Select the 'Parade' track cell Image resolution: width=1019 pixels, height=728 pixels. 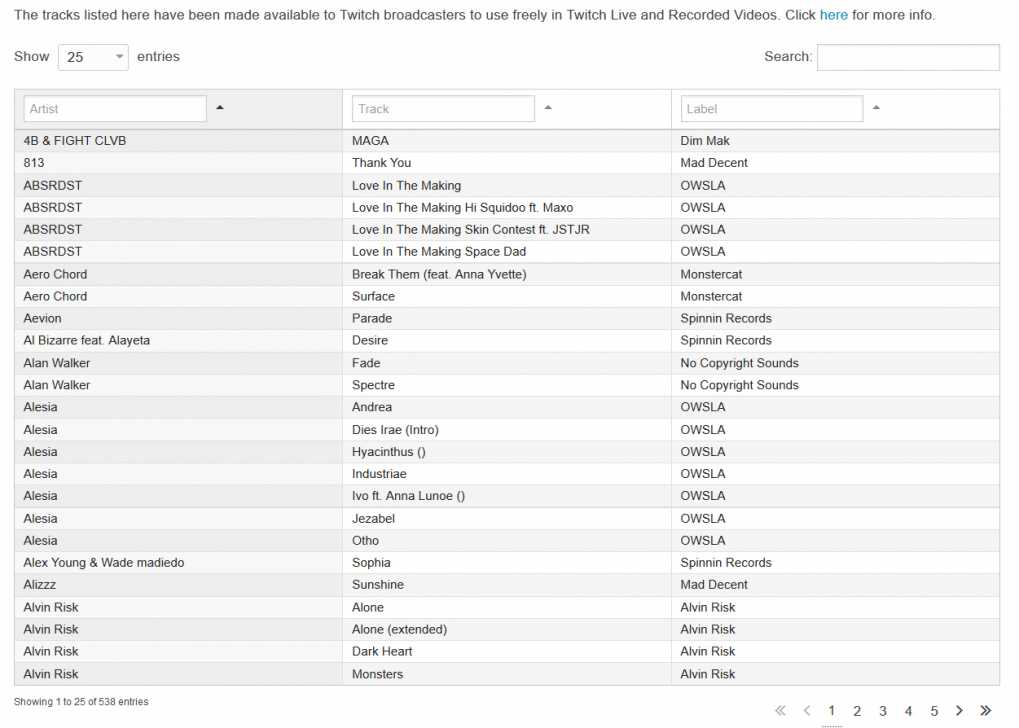(506, 318)
